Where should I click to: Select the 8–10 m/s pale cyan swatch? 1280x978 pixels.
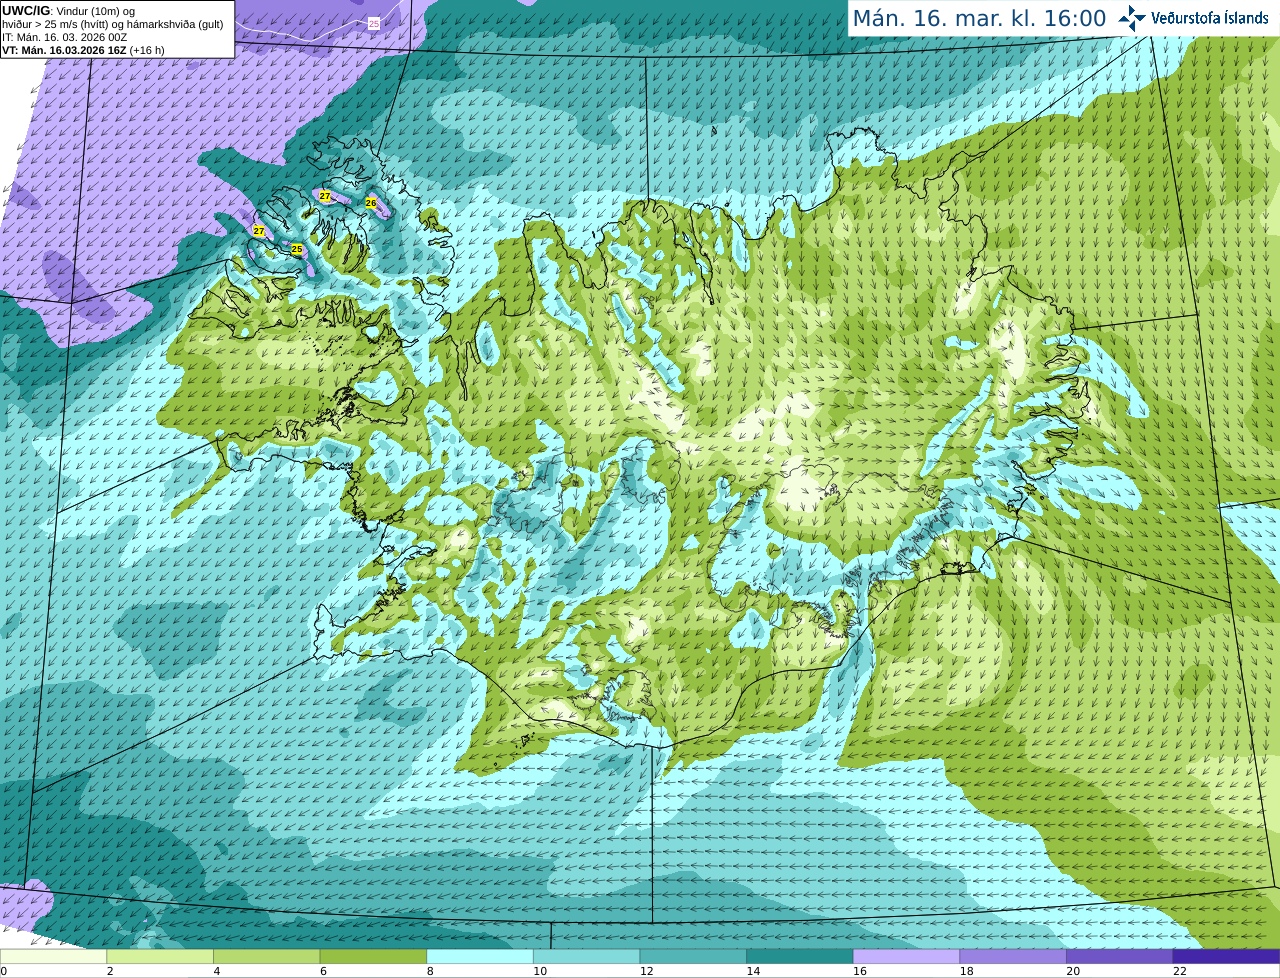480,957
